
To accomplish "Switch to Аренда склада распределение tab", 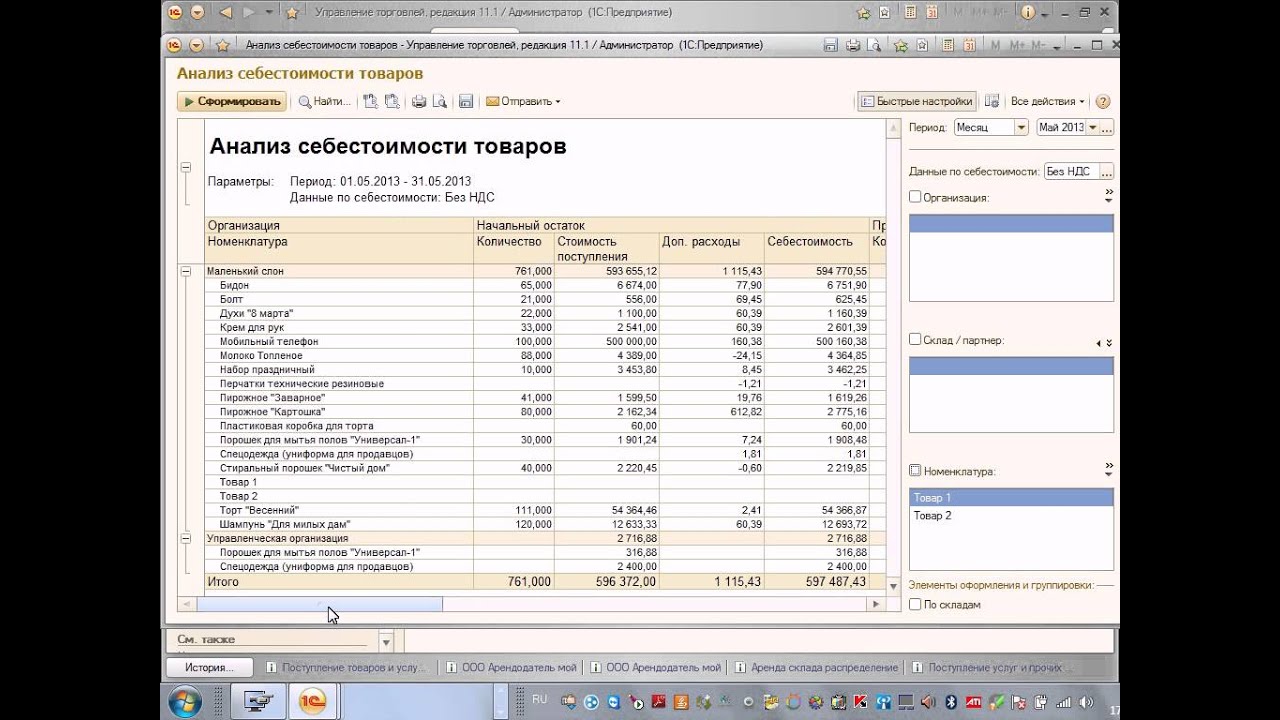I will coord(817,668).
